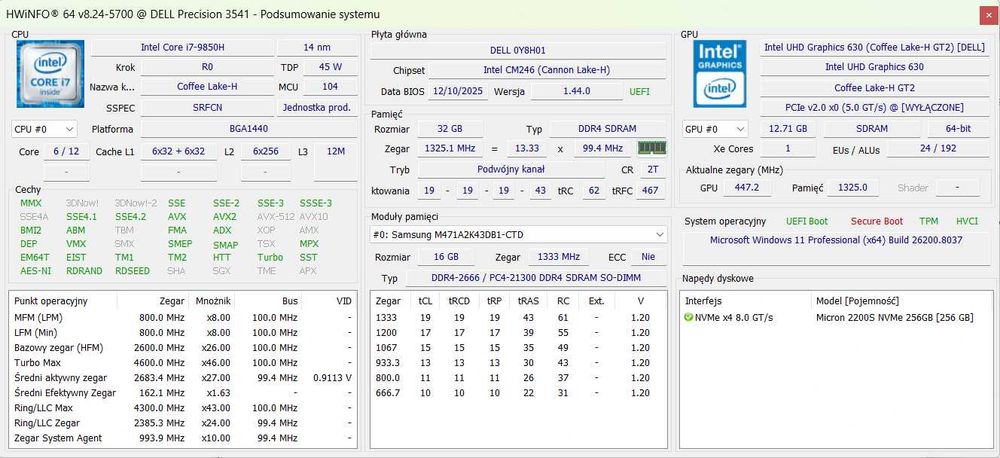This screenshot has height=458, width=1000.
Task: Click the UEFI Boot indicator
Action: pos(807,221)
